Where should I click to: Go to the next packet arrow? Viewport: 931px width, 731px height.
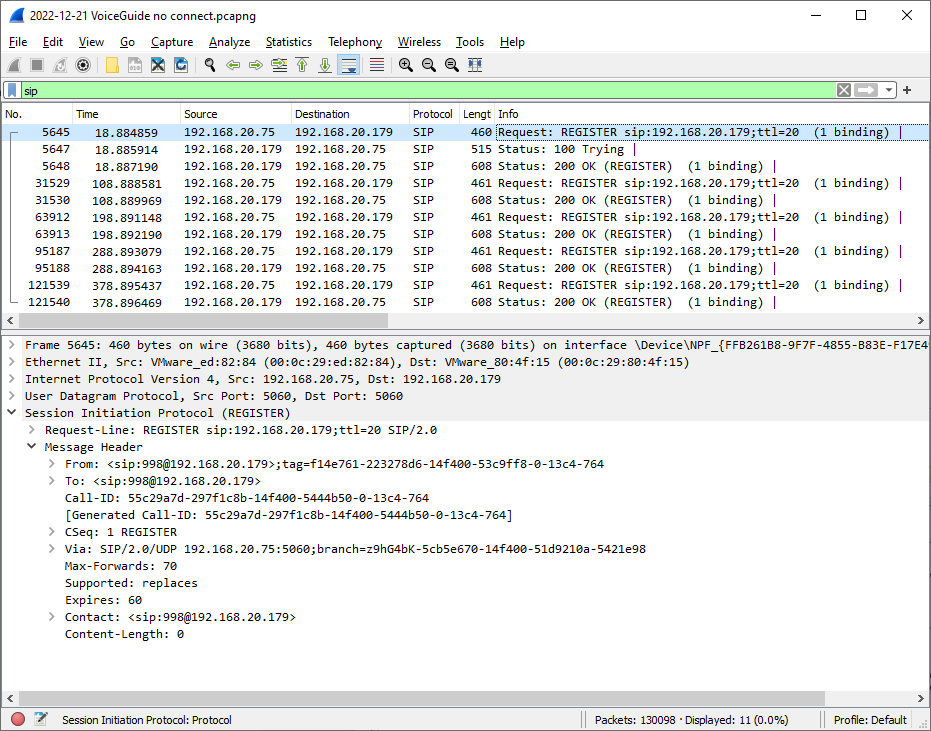(x=256, y=65)
